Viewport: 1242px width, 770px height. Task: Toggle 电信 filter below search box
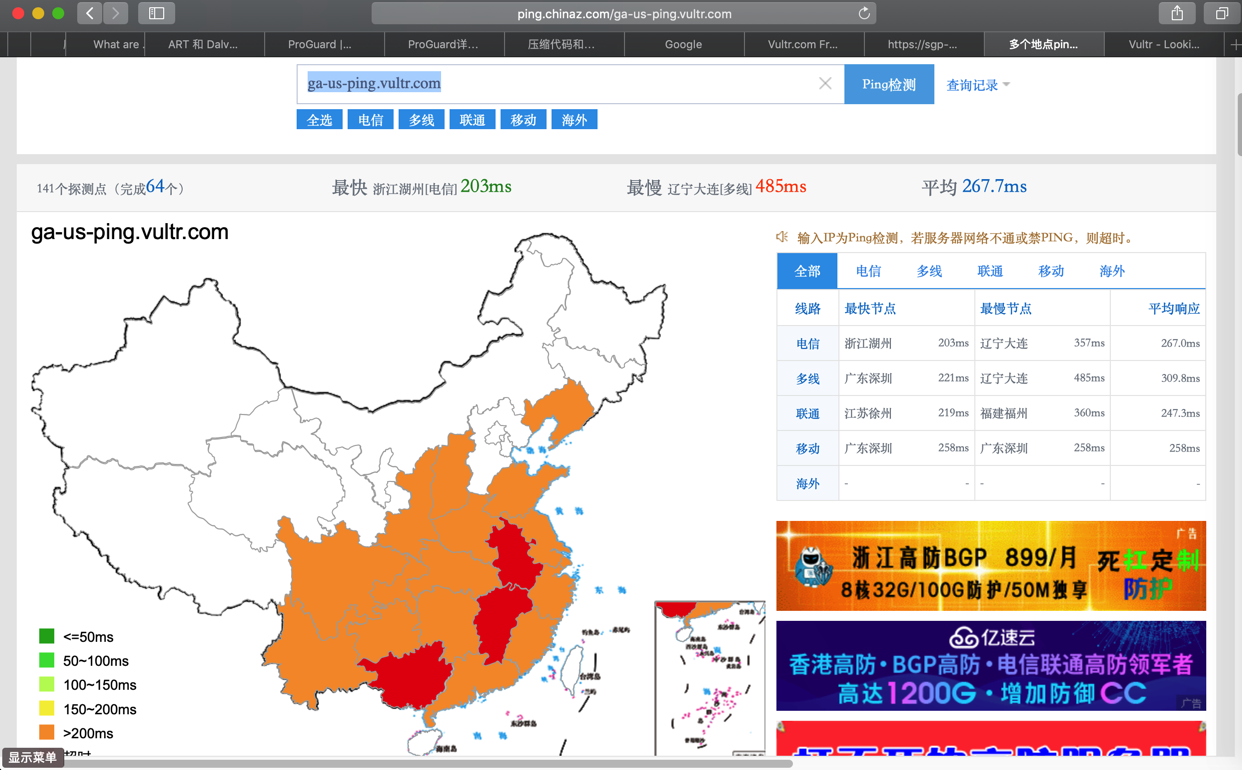[371, 119]
